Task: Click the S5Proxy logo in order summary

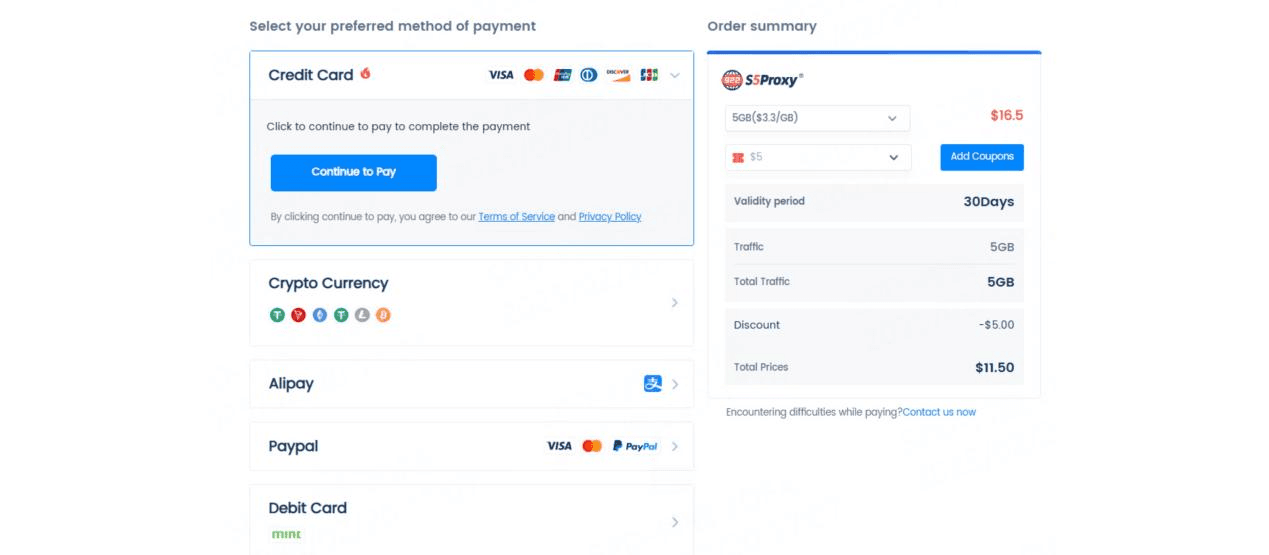Action: click(762, 80)
